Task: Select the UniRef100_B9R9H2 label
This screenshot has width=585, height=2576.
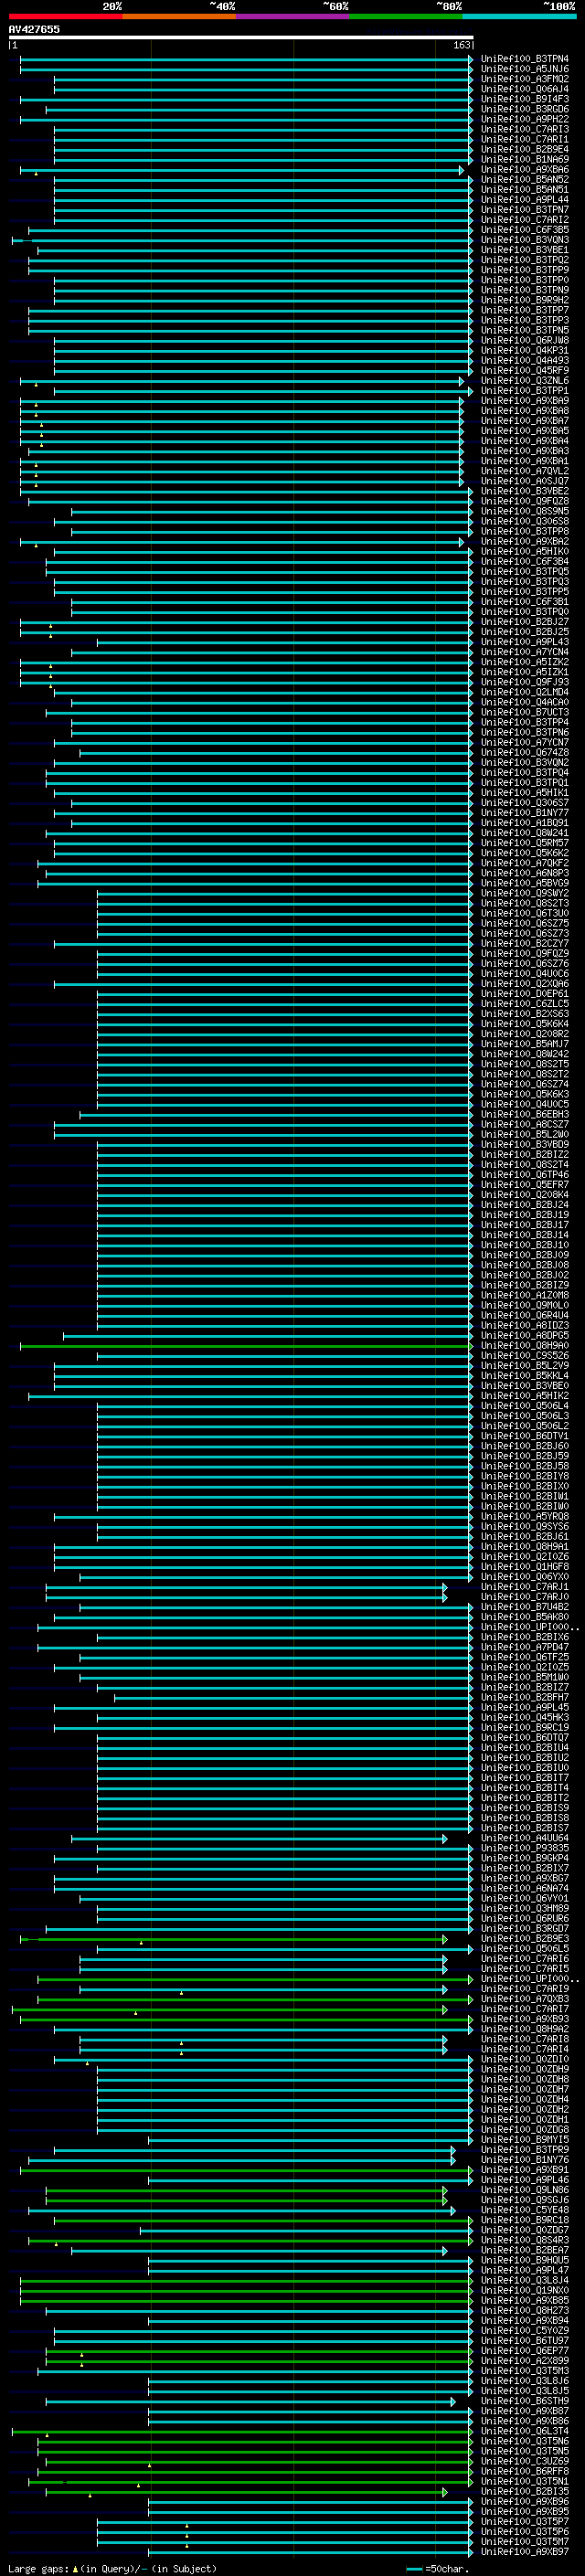Action: (x=524, y=300)
